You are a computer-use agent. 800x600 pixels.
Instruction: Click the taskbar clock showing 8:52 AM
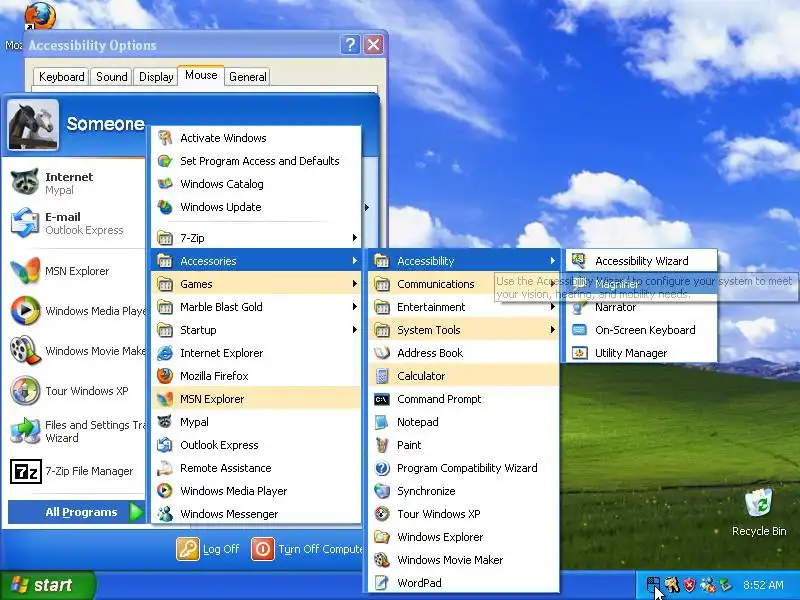tap(763, 585)
